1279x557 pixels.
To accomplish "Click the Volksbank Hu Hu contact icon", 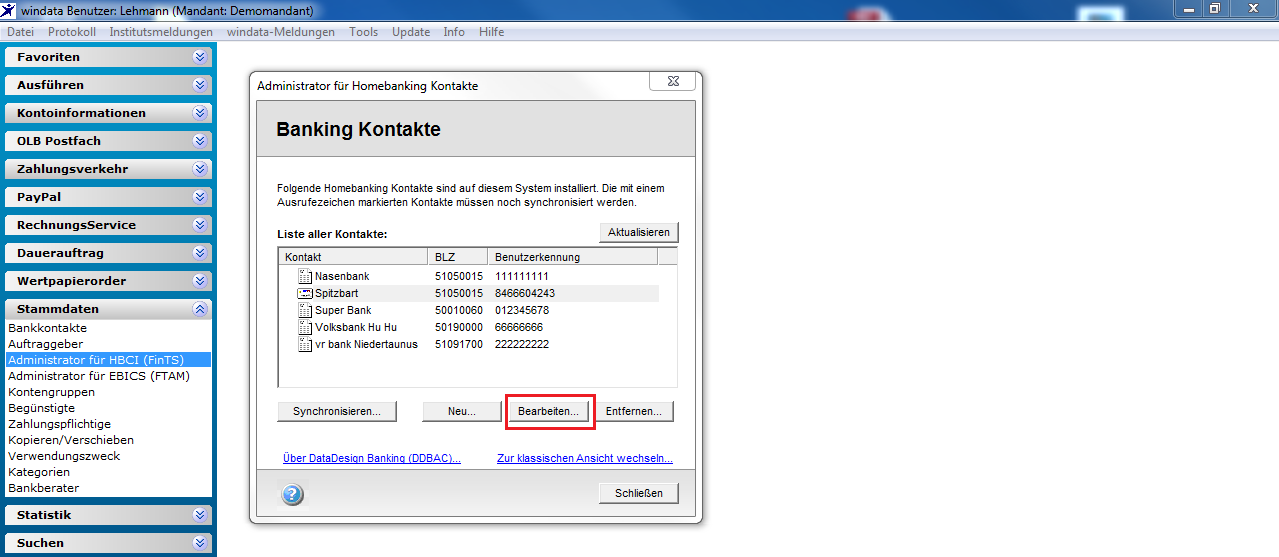I will (306, 327).
